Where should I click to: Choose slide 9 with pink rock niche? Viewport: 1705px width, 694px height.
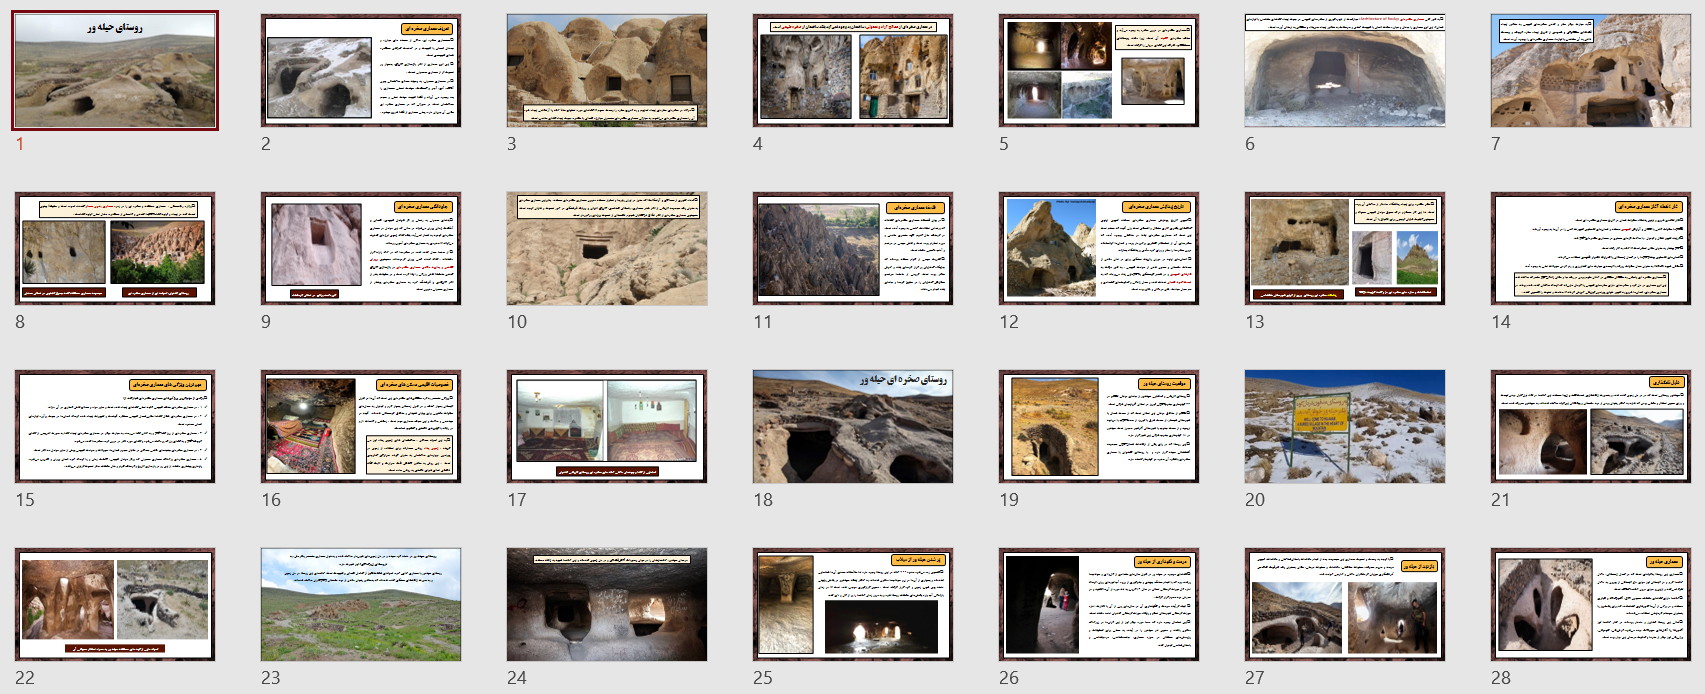pos(361,249)
